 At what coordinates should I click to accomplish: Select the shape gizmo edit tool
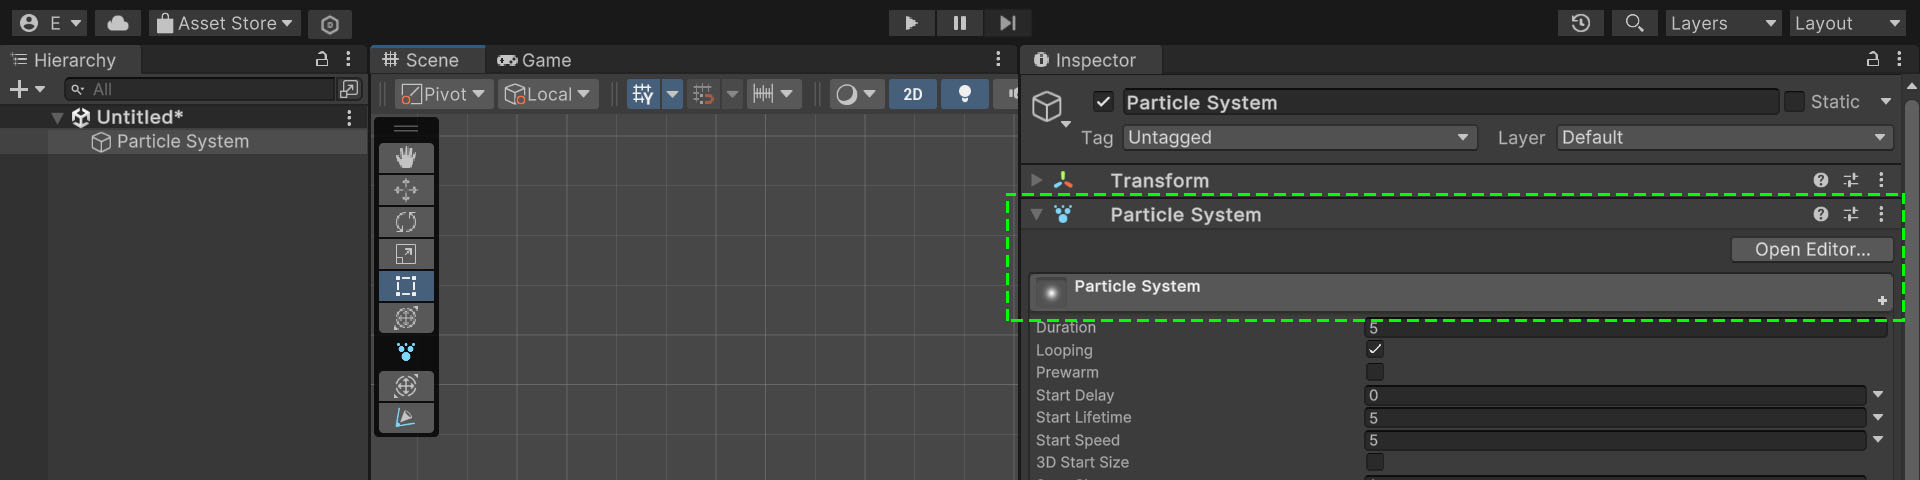[406, 386]
